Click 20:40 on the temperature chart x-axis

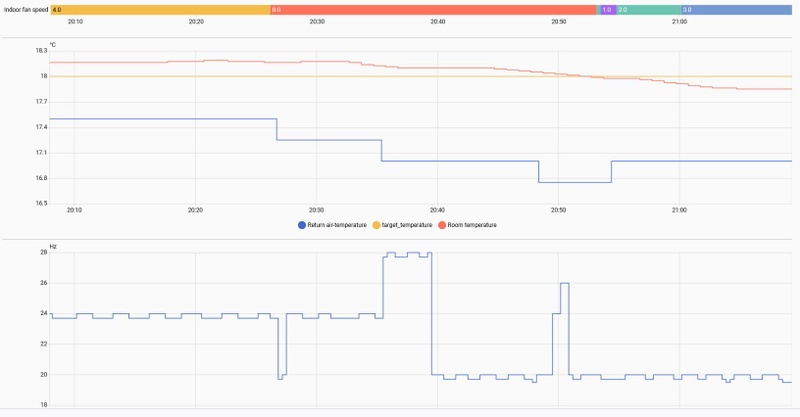tap(437, 210)
